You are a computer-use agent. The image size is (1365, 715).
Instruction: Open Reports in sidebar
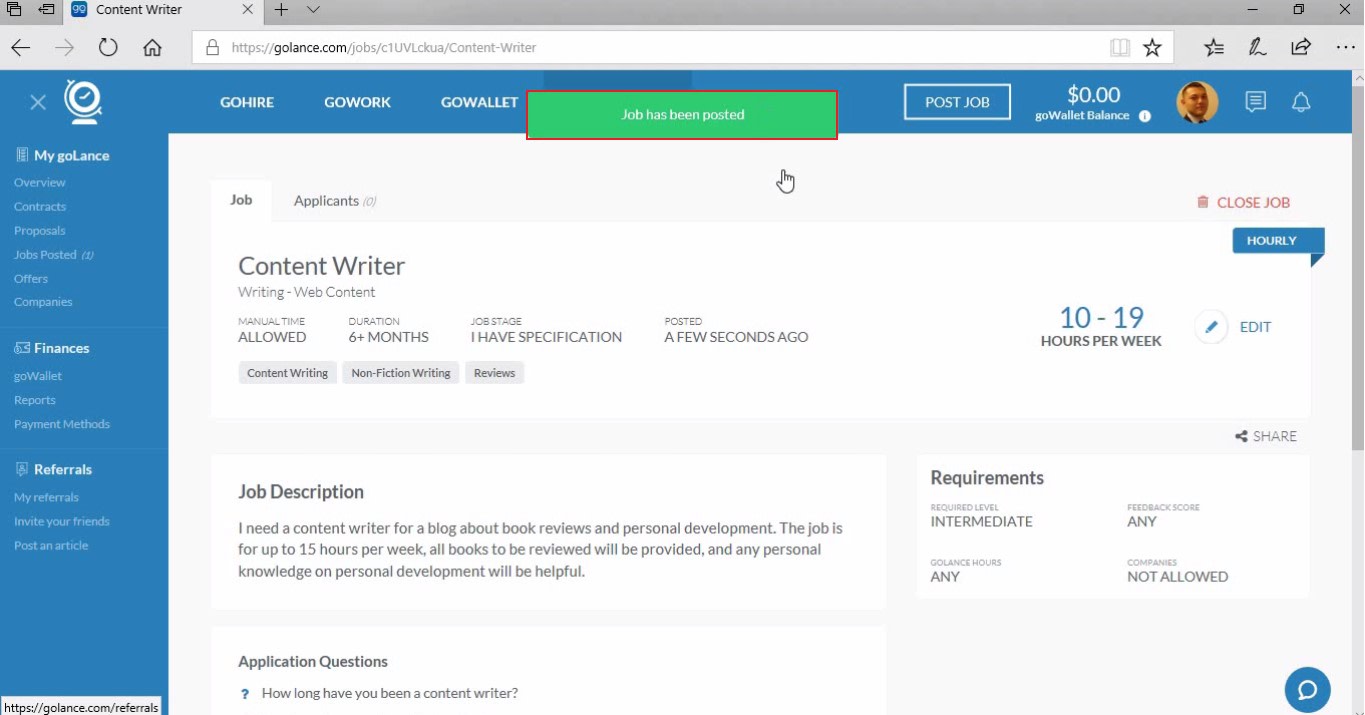pyautogui.click(x=35, y=400)
